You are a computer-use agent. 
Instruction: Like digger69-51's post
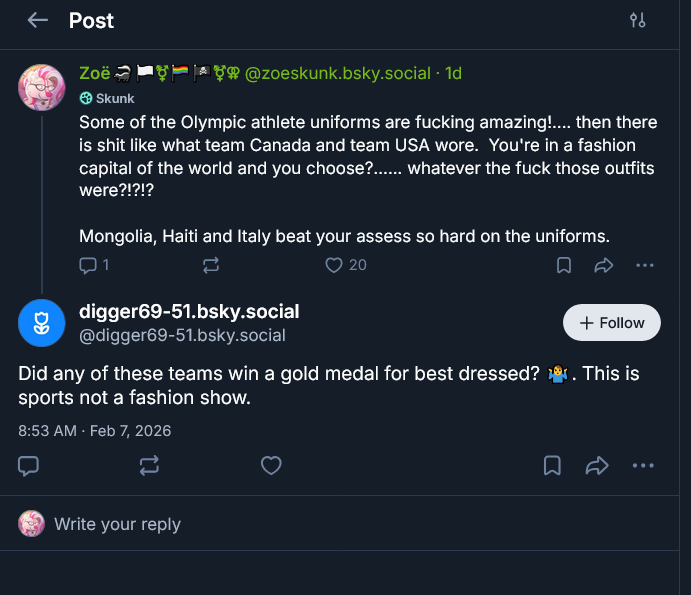[270, 465]
